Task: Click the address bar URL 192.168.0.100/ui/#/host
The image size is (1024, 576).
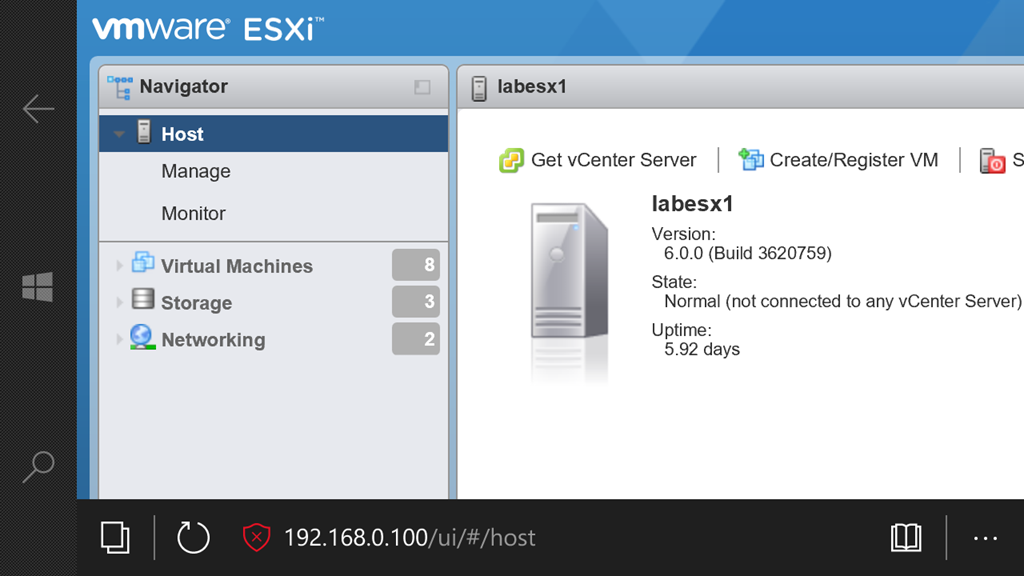Action: [409, 537]
